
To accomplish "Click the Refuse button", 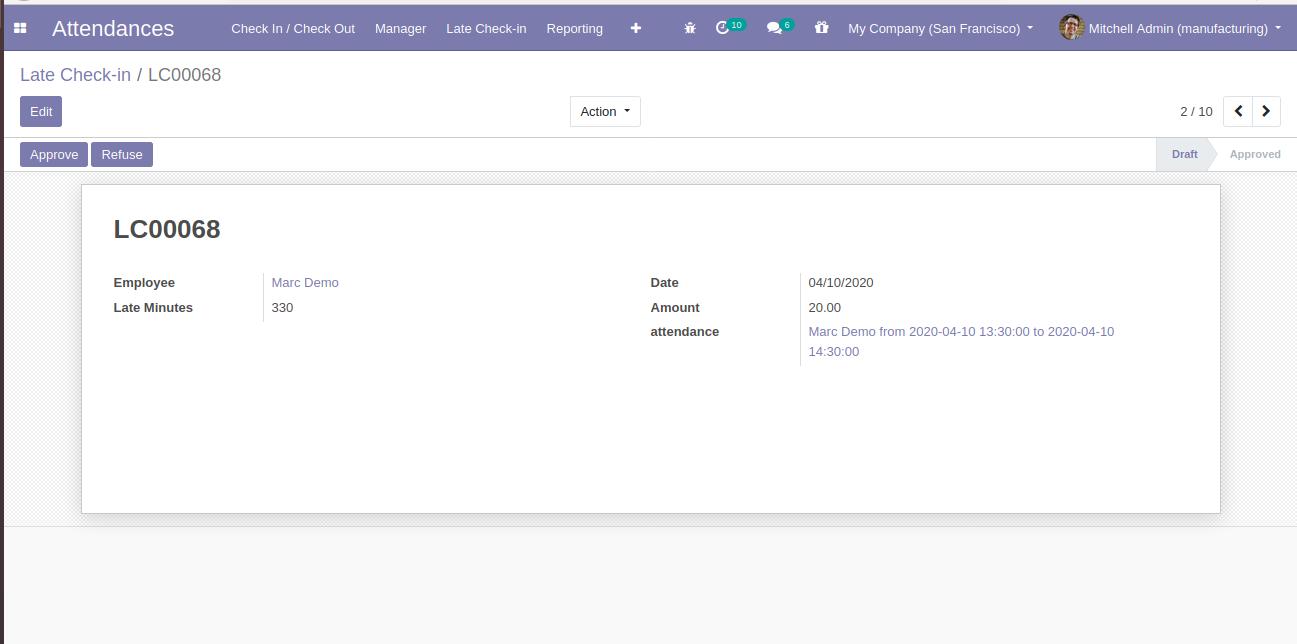I will click(x=122, y=154).
